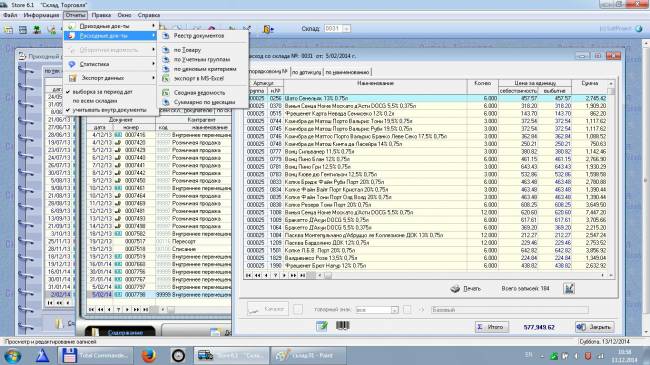Switch to the по артикулу tab
650x365 pixels.
[306, 72]
